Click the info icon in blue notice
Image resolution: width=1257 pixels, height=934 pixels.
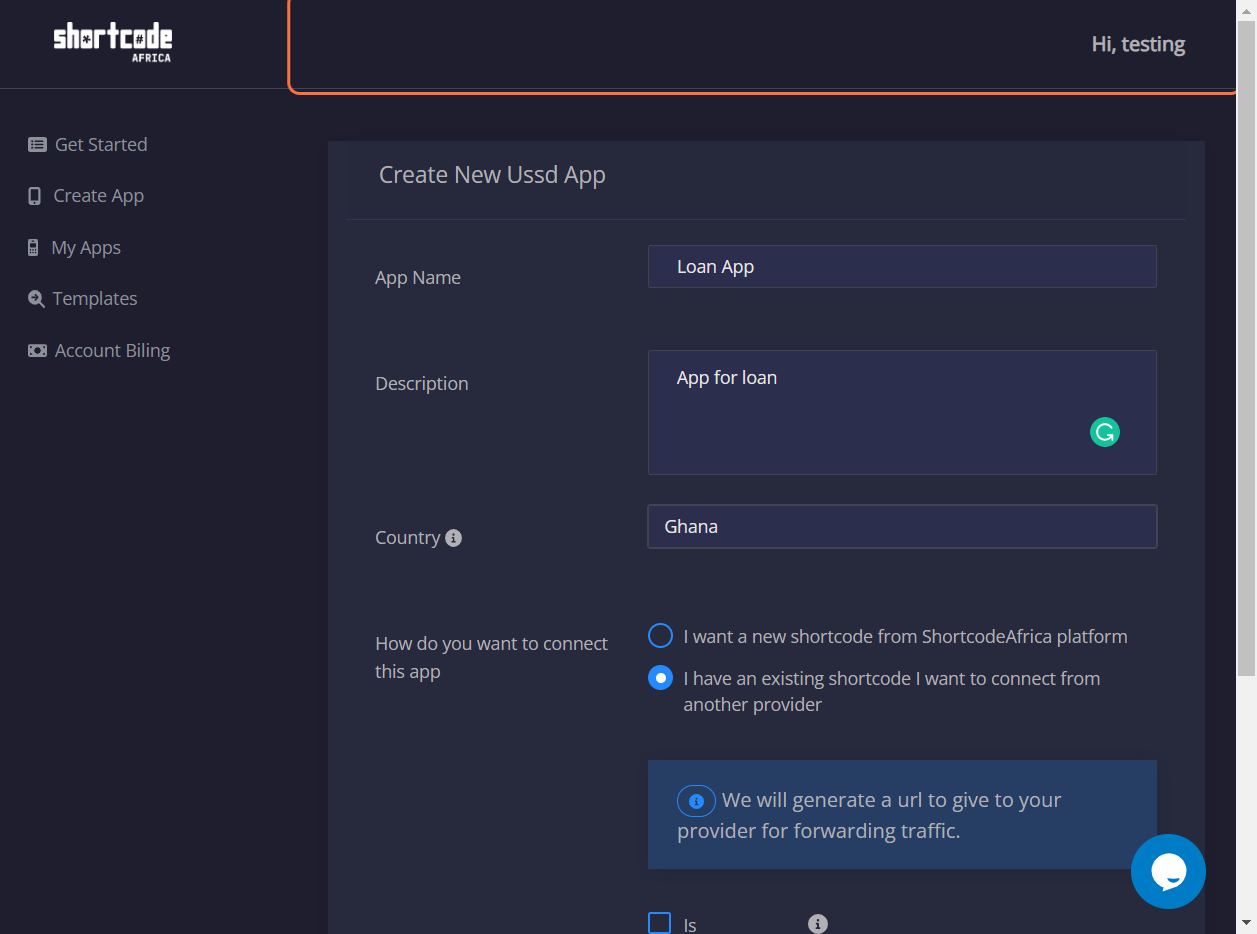696,801
